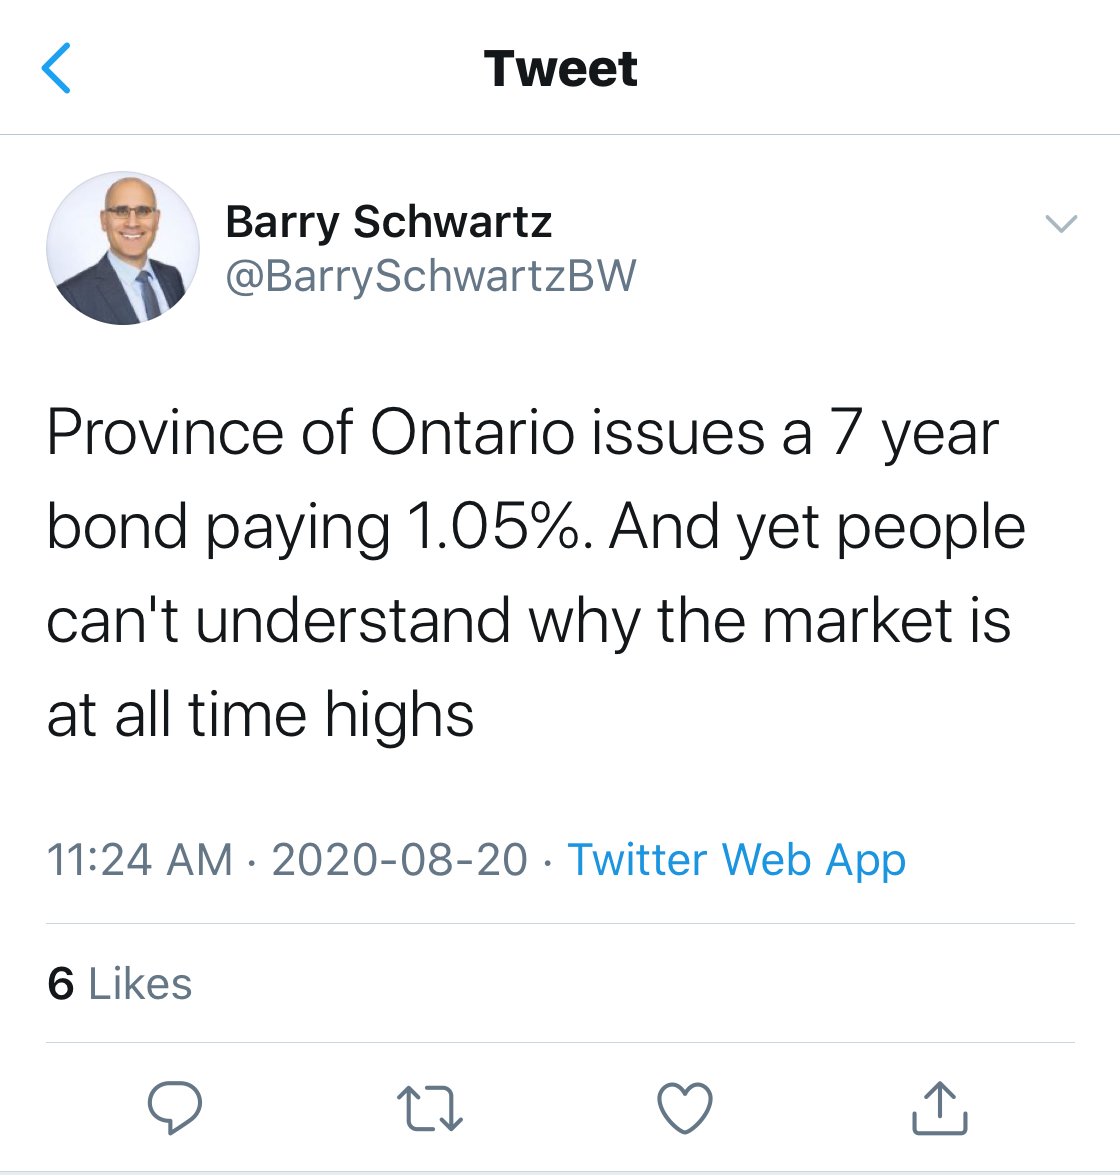Screen dimensions: 1120x1175
Task: Open Barry Schwartz's profile photo
Action: (x=123, y=247)
